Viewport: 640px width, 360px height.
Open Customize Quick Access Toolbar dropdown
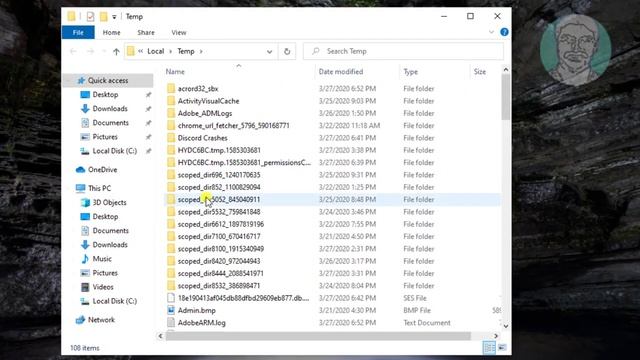[x=114, y=17]
